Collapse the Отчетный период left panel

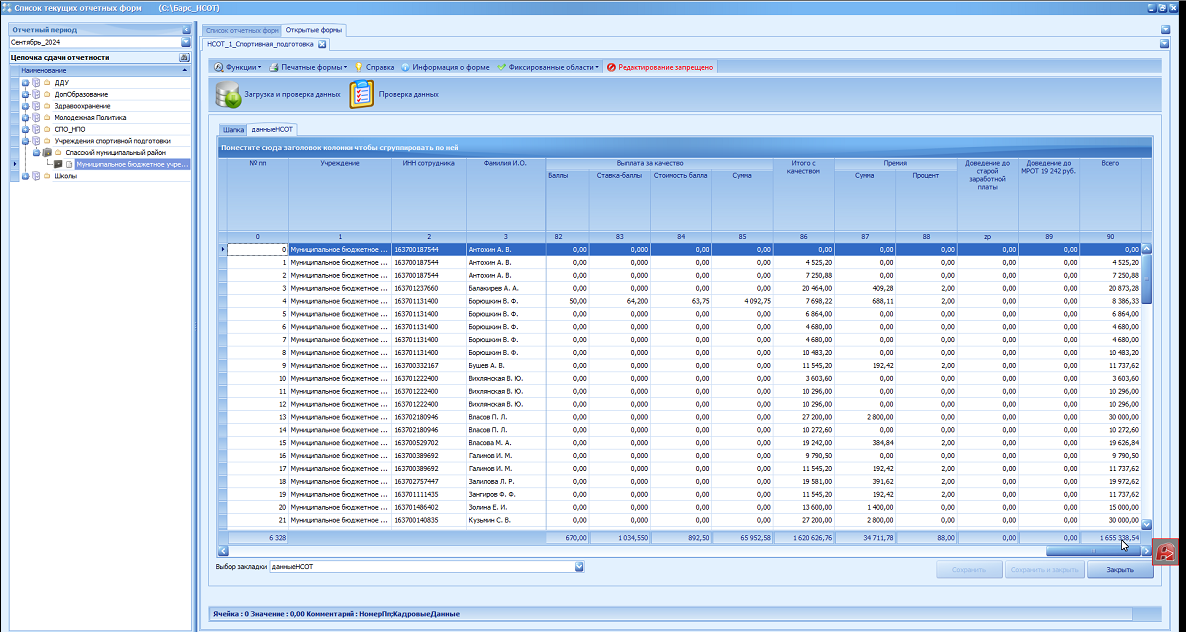(186, 30)
